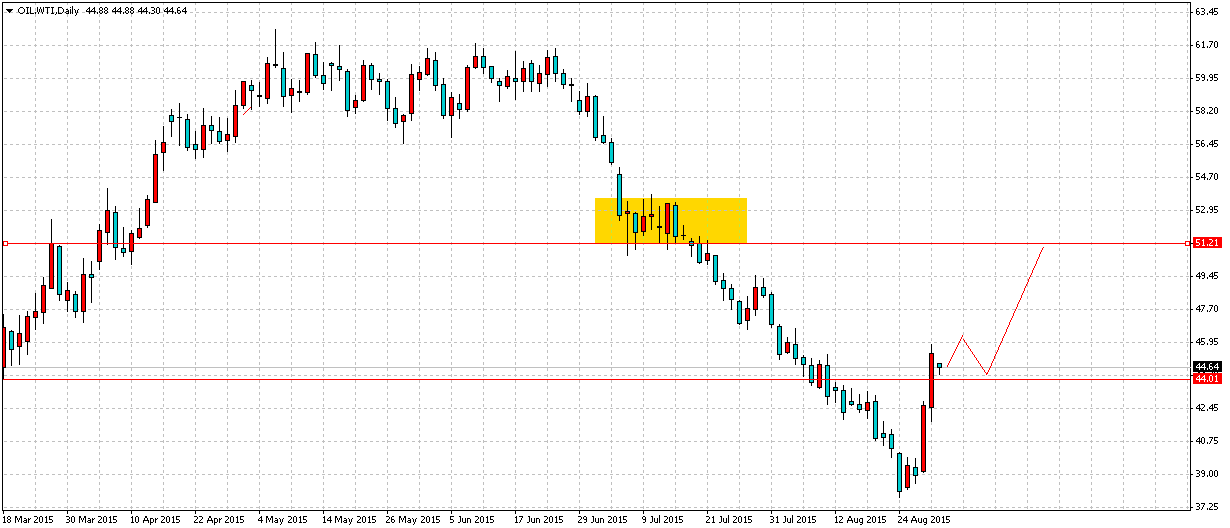
Task: Click the 9 Jul 2015 date label
Action: click(x=662, y=520)
